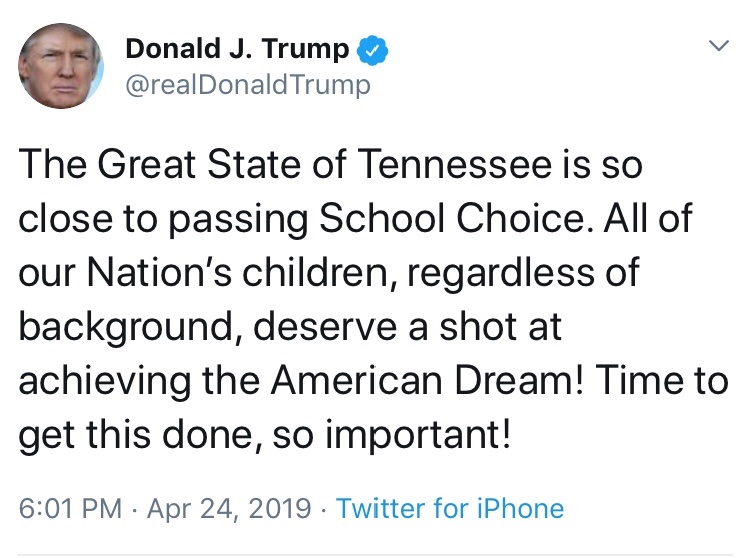Open the tweet options chevron menu
This screenshot has width=747, height=558.
(x=718, y=46)
